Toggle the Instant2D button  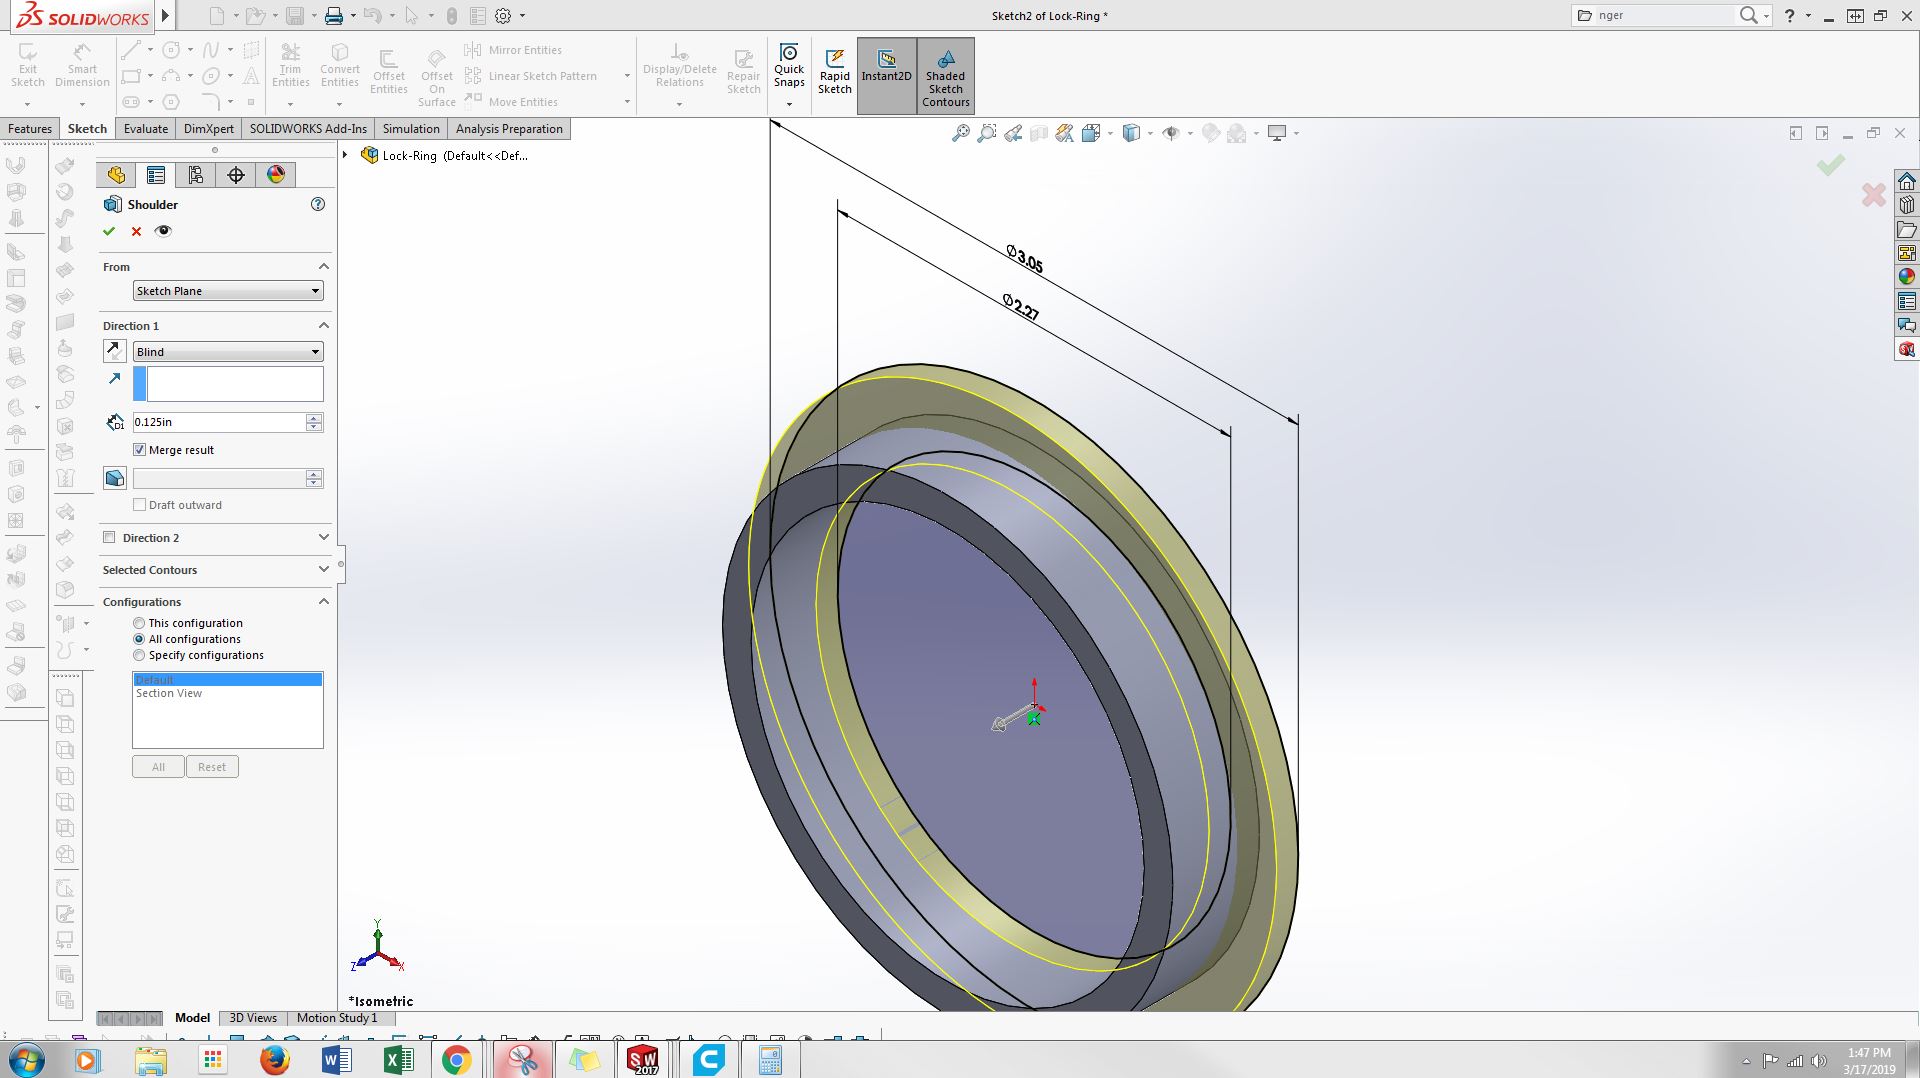887,75
